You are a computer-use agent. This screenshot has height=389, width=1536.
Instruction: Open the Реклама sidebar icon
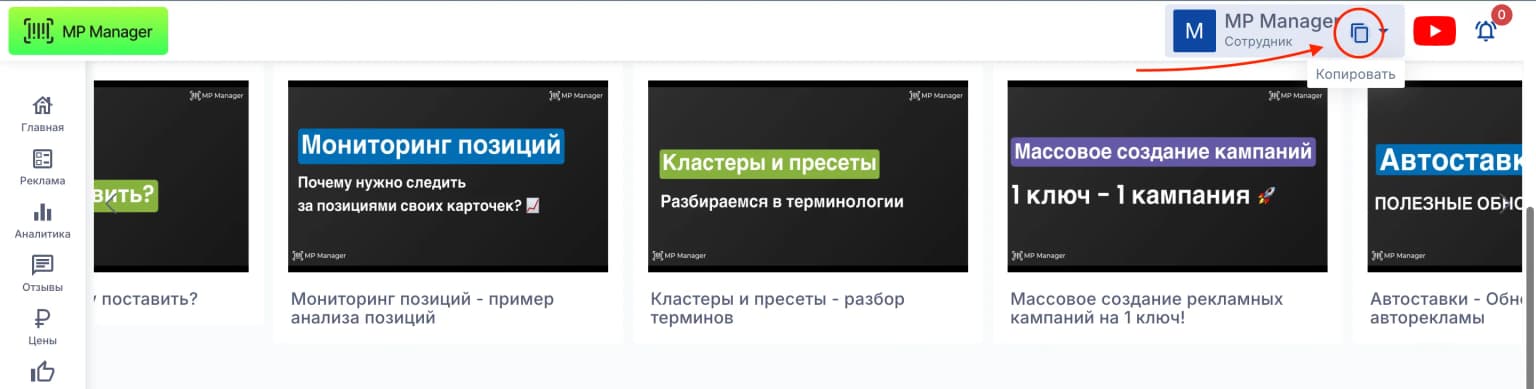(42, 159)
